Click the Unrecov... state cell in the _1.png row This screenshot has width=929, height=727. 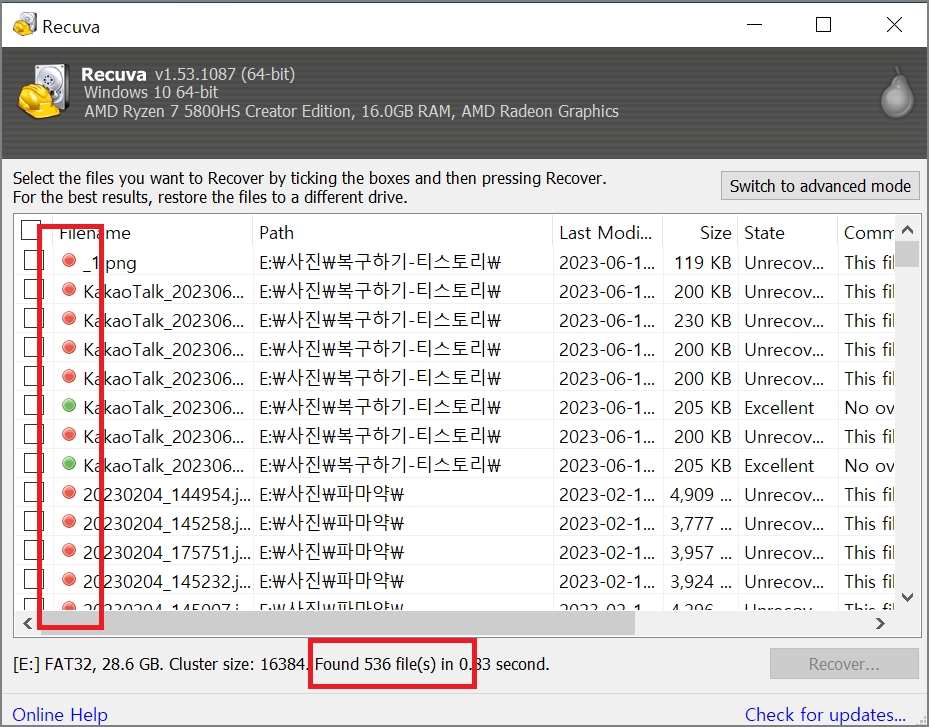784,262
